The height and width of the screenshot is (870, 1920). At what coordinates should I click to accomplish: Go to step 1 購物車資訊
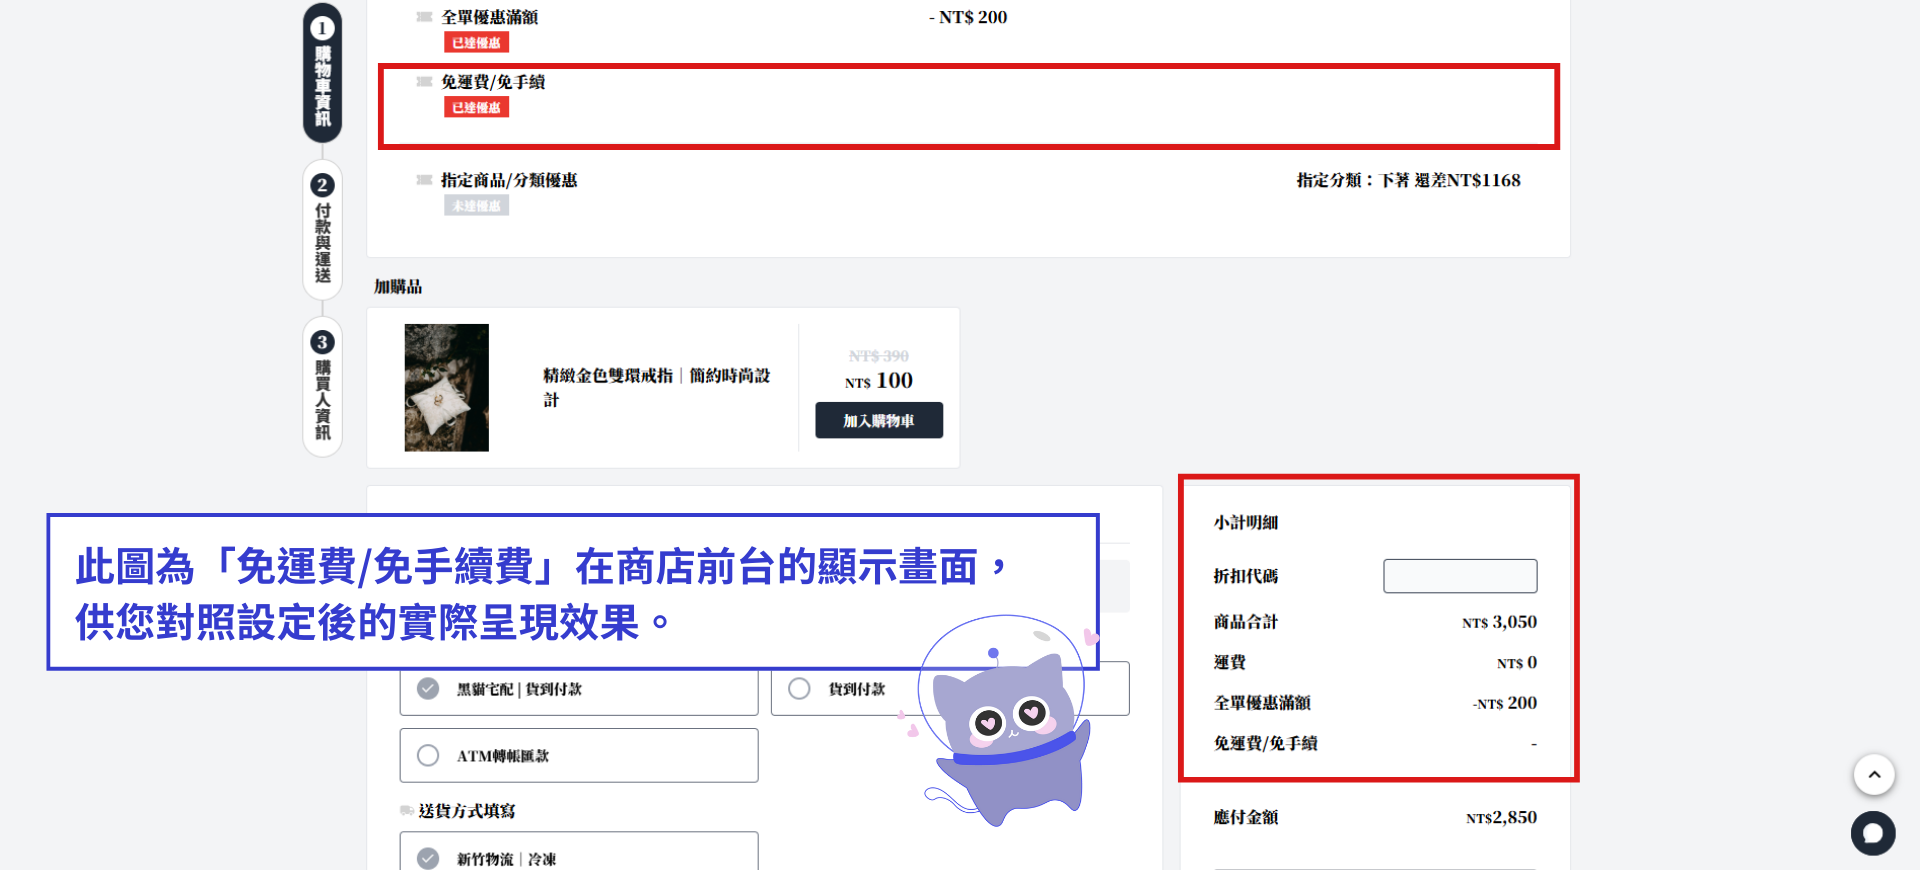(x=322, y=72)
